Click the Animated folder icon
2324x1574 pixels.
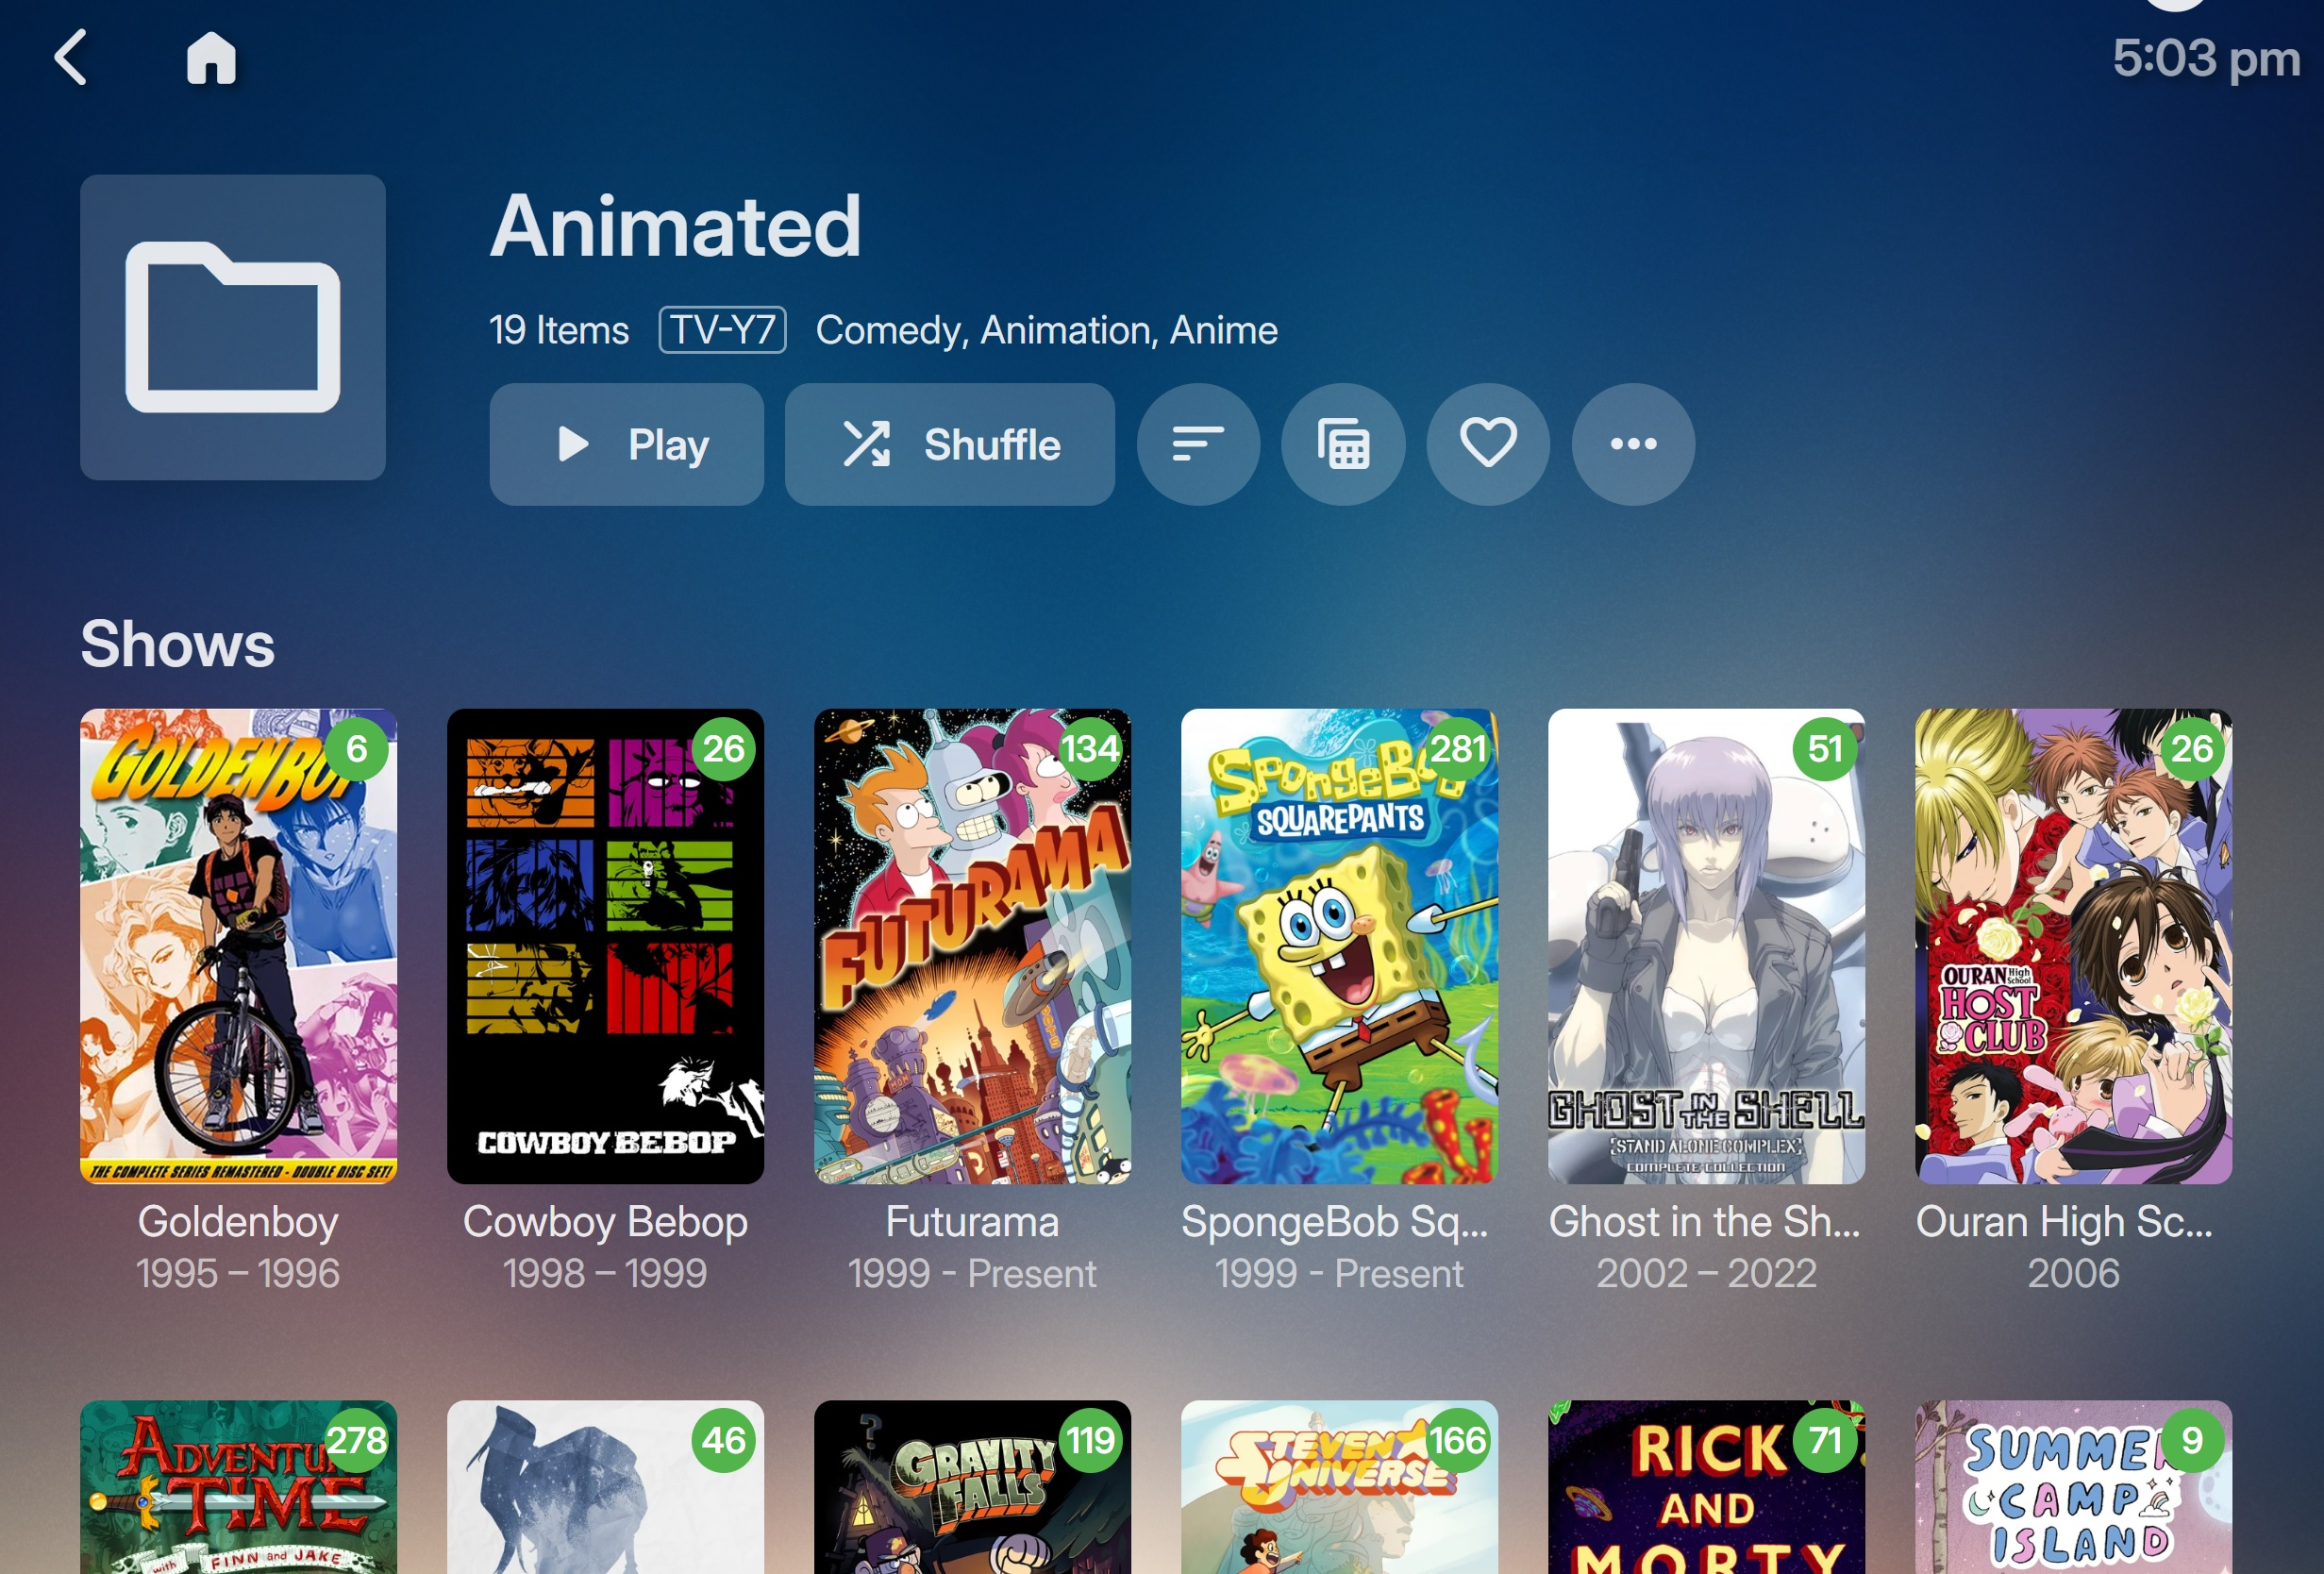coord(233,328)
